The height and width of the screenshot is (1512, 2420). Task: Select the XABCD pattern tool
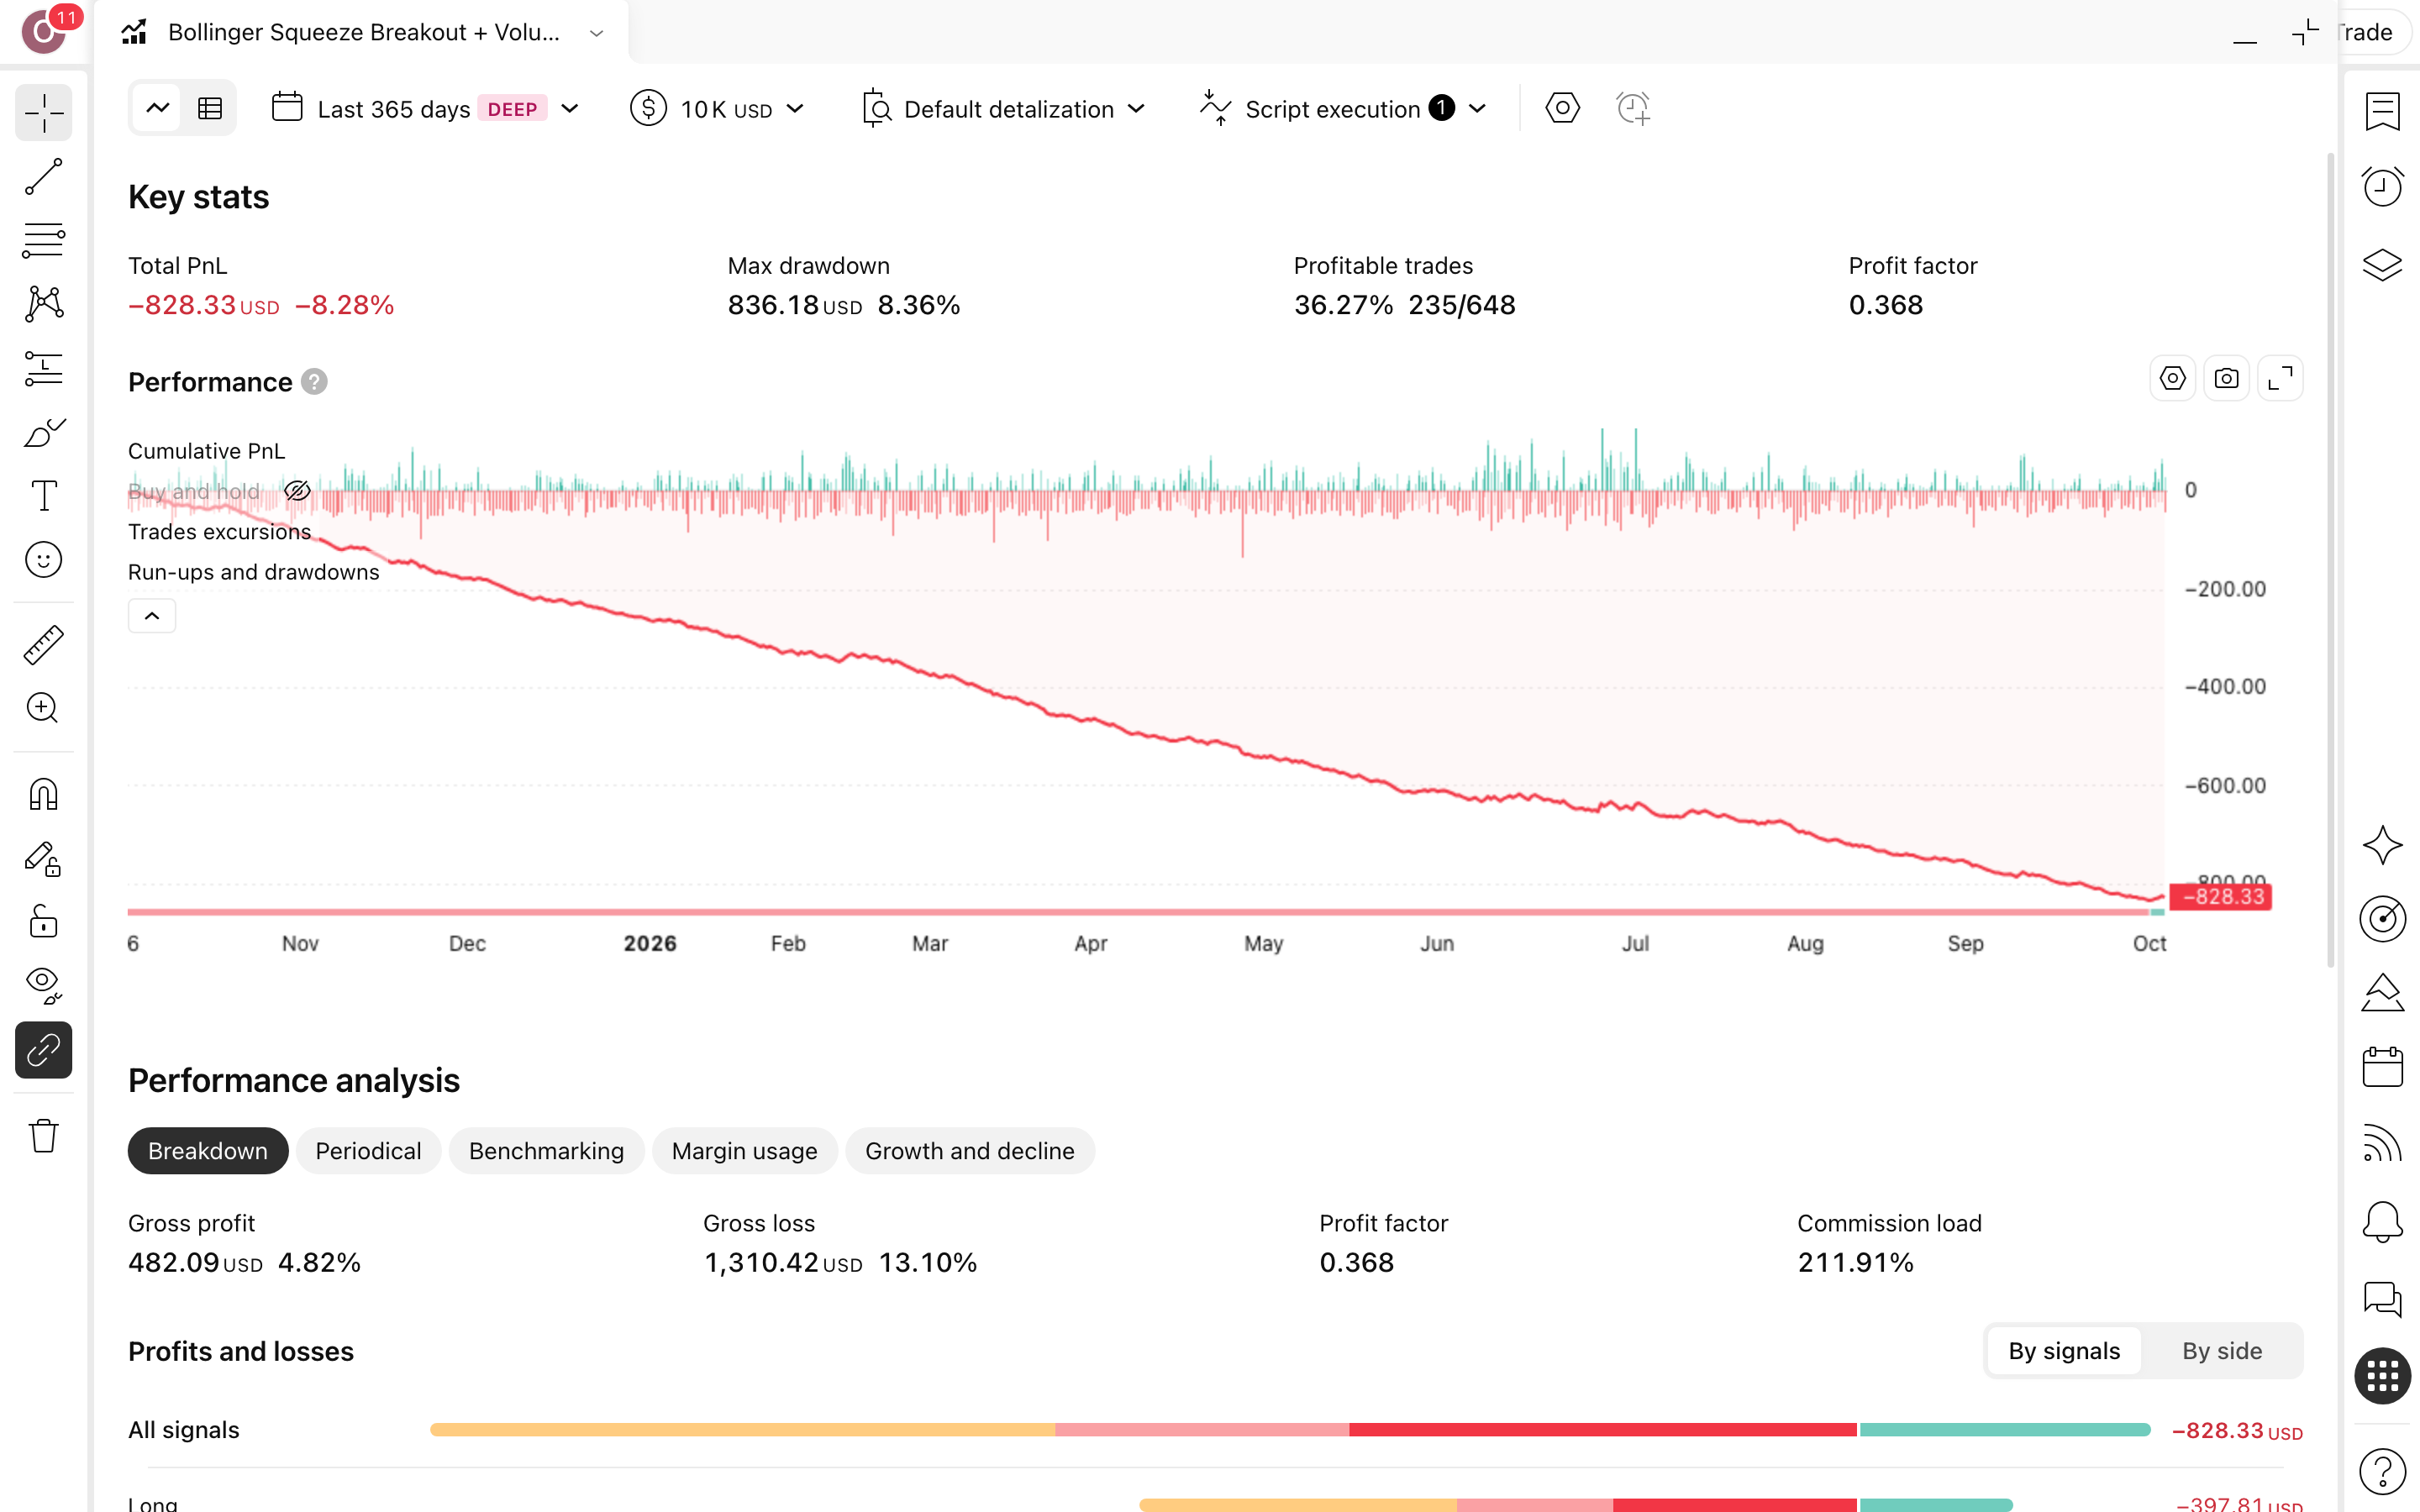pos(44,304)
